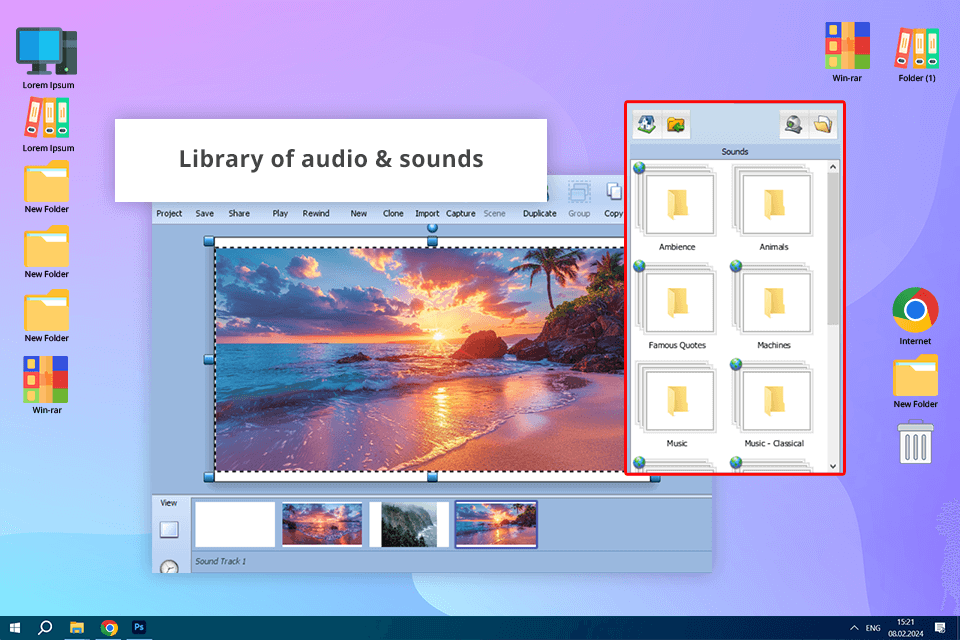Open the Project menu

[169, 213]
